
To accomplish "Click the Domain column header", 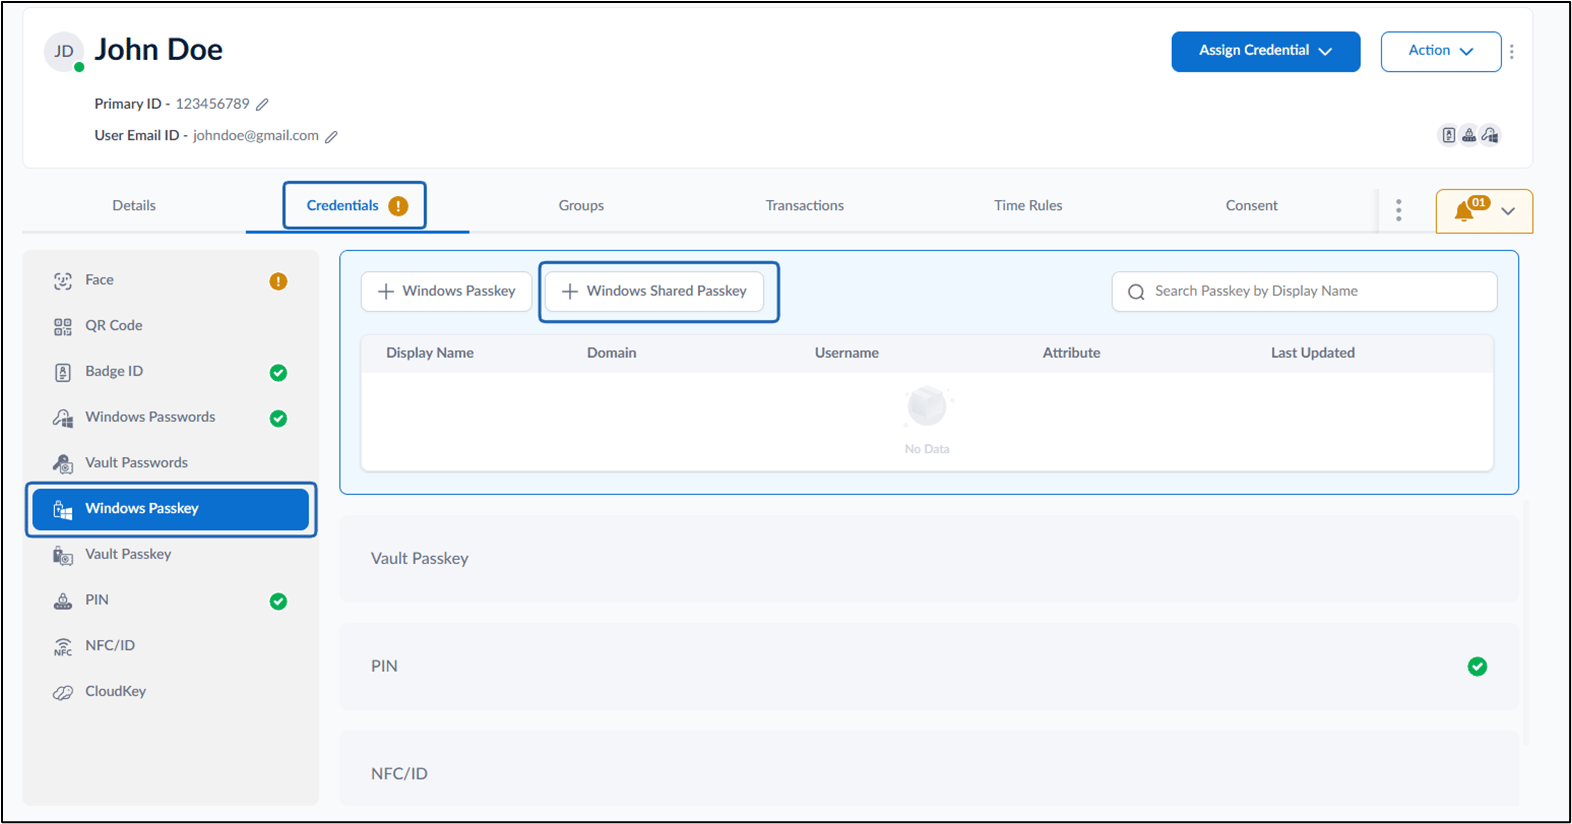I will (611, 353).
